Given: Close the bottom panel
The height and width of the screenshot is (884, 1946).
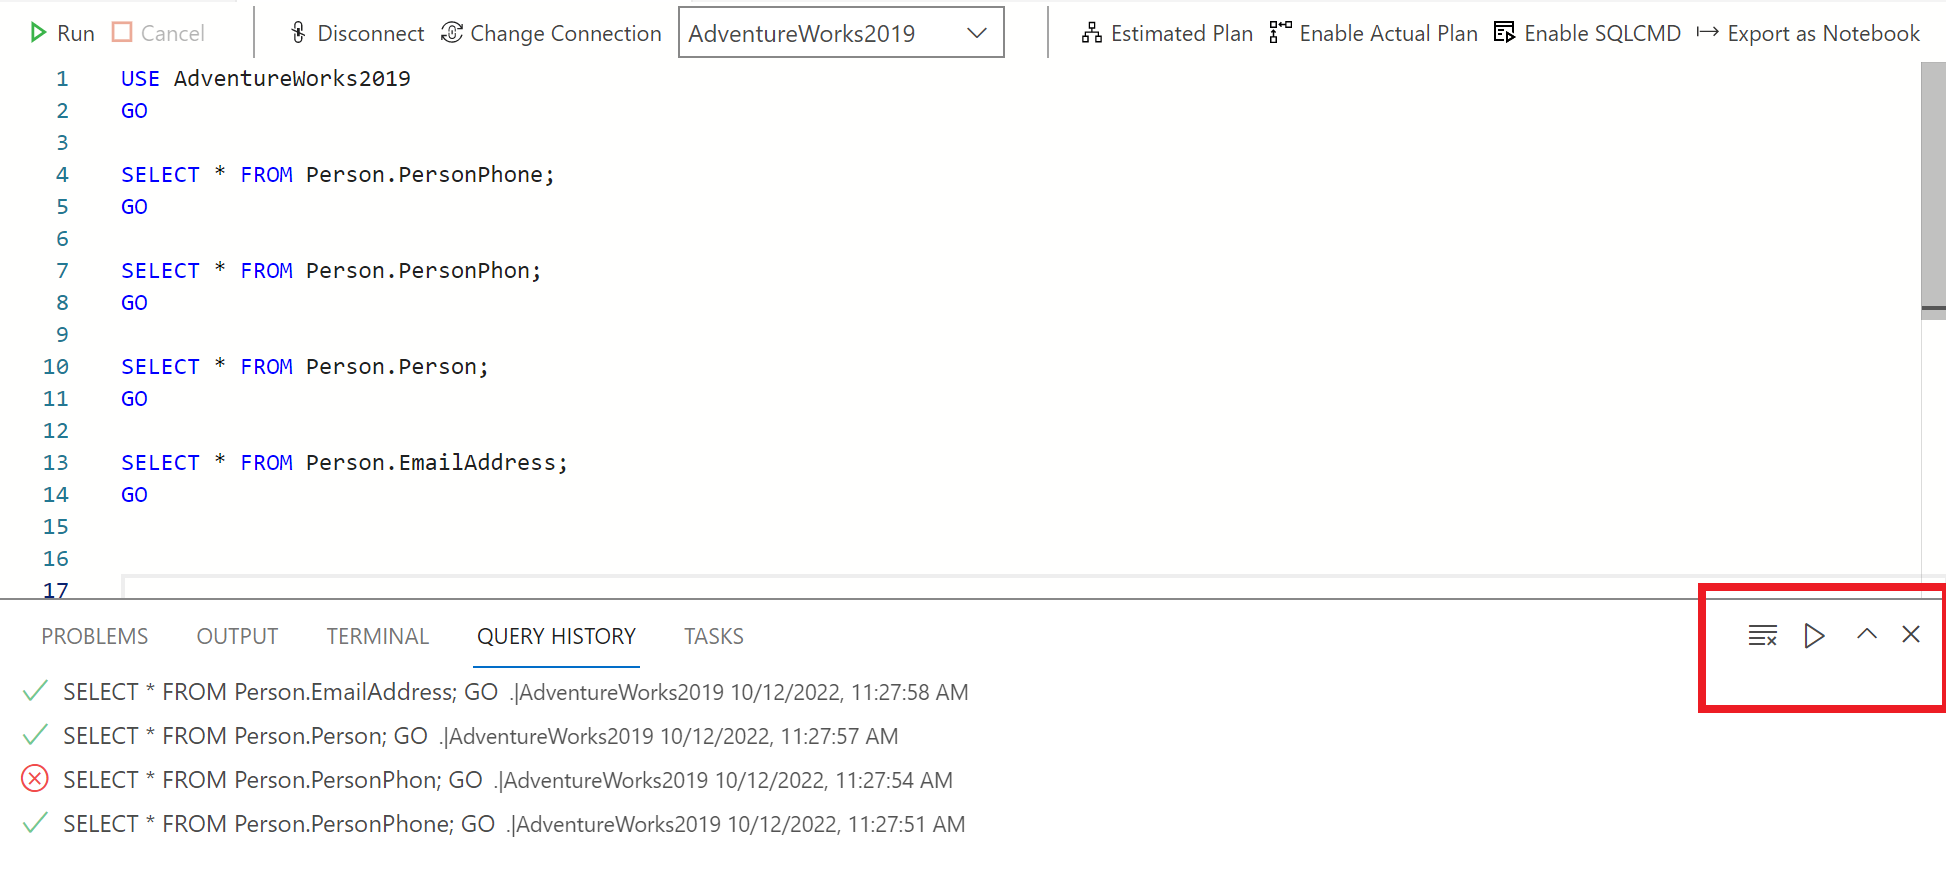Looking at the screenshot, I should (x=1910, y=635).
